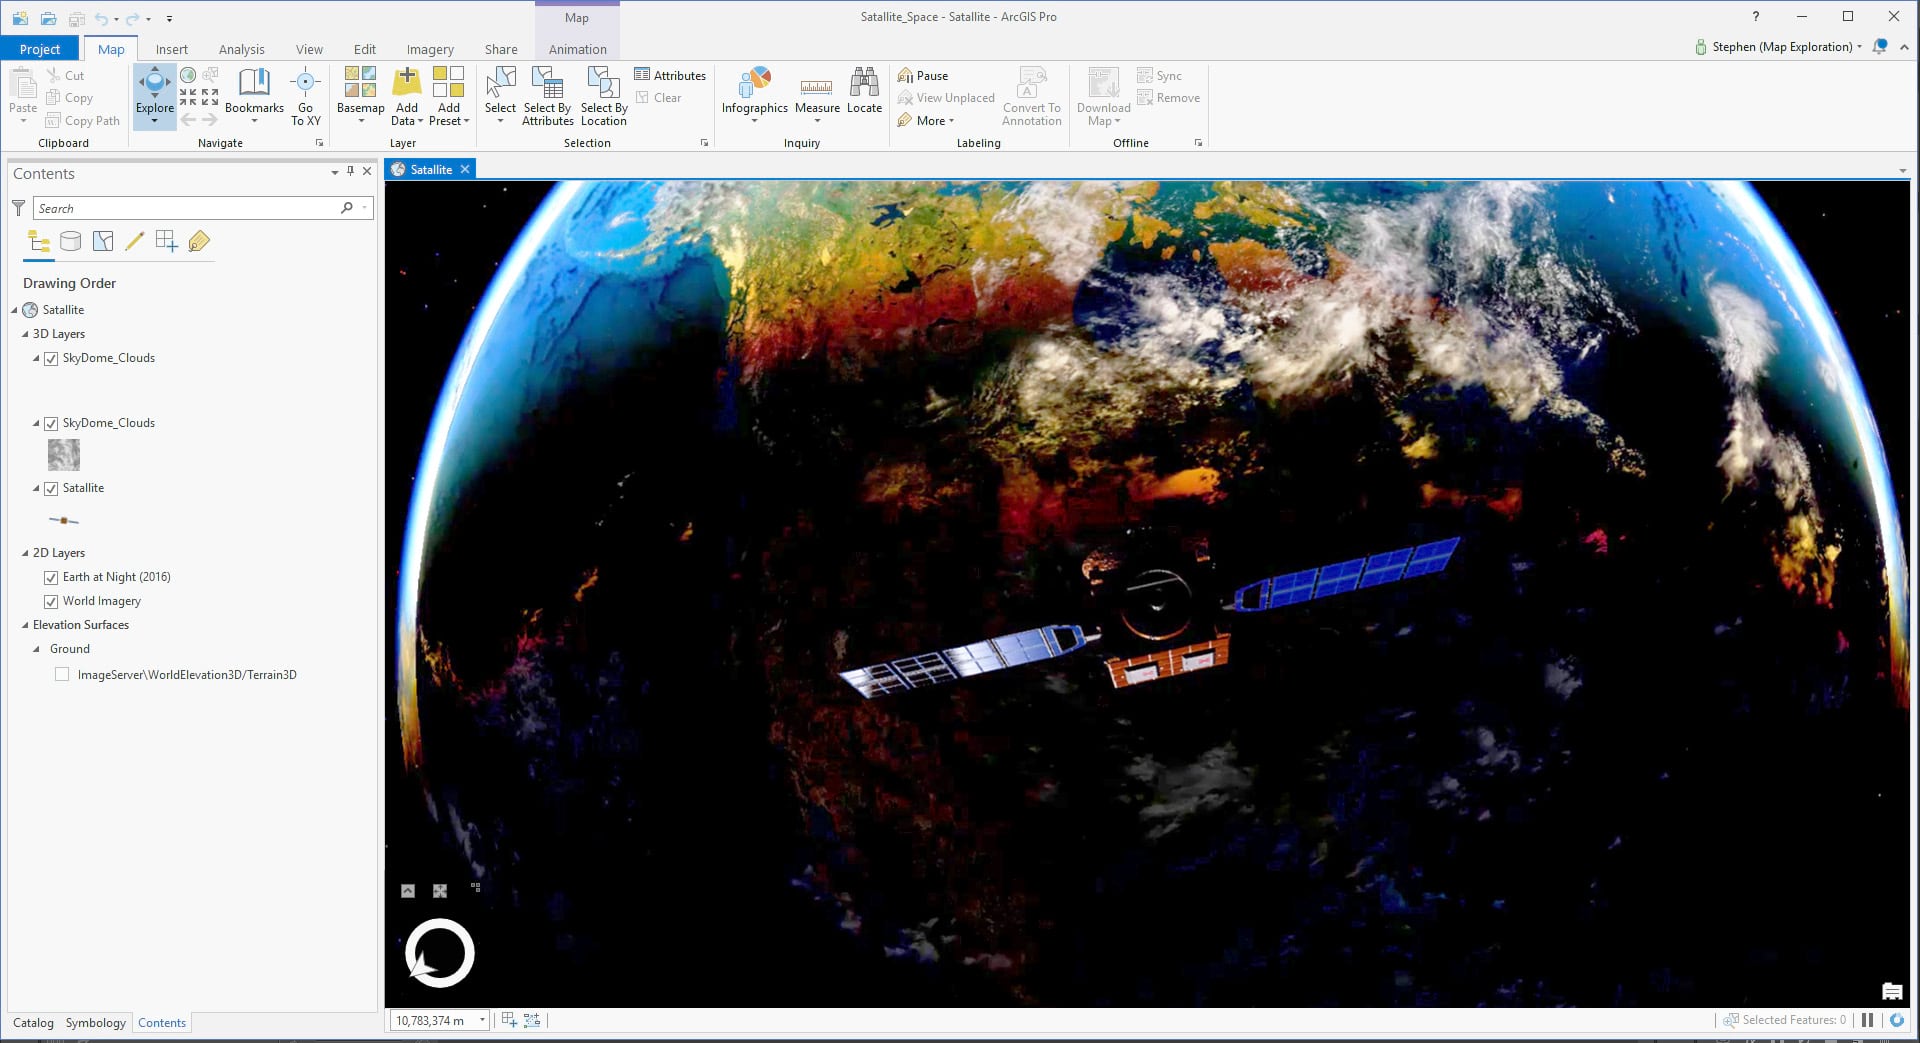
Task: Switch to the Symbology pane tab
Action: pyautogui.click(x=96, y=1022)
